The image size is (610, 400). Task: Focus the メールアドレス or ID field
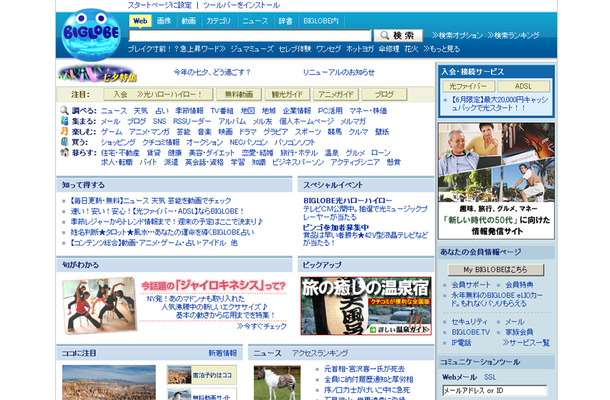pyautogui.click(x=494, y=391)
